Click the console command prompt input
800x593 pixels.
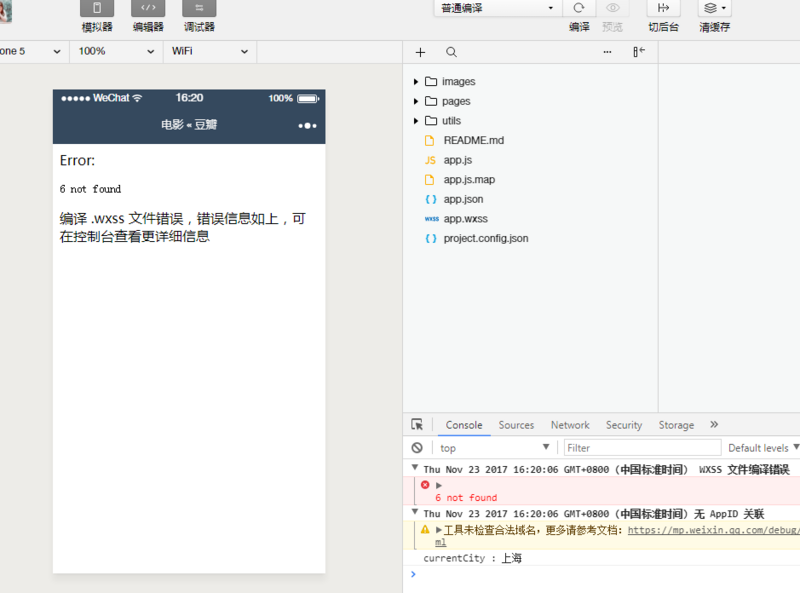[607, 575]
